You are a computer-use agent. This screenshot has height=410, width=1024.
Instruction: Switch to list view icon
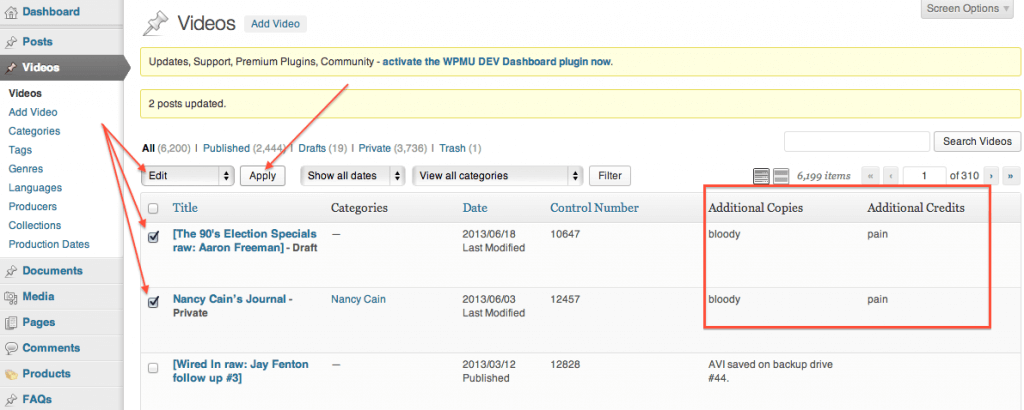click(761, 176)
